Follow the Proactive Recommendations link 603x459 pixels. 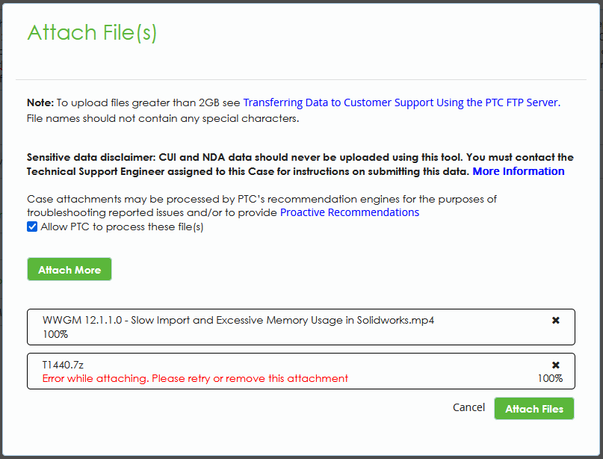[x=349, y=212]
